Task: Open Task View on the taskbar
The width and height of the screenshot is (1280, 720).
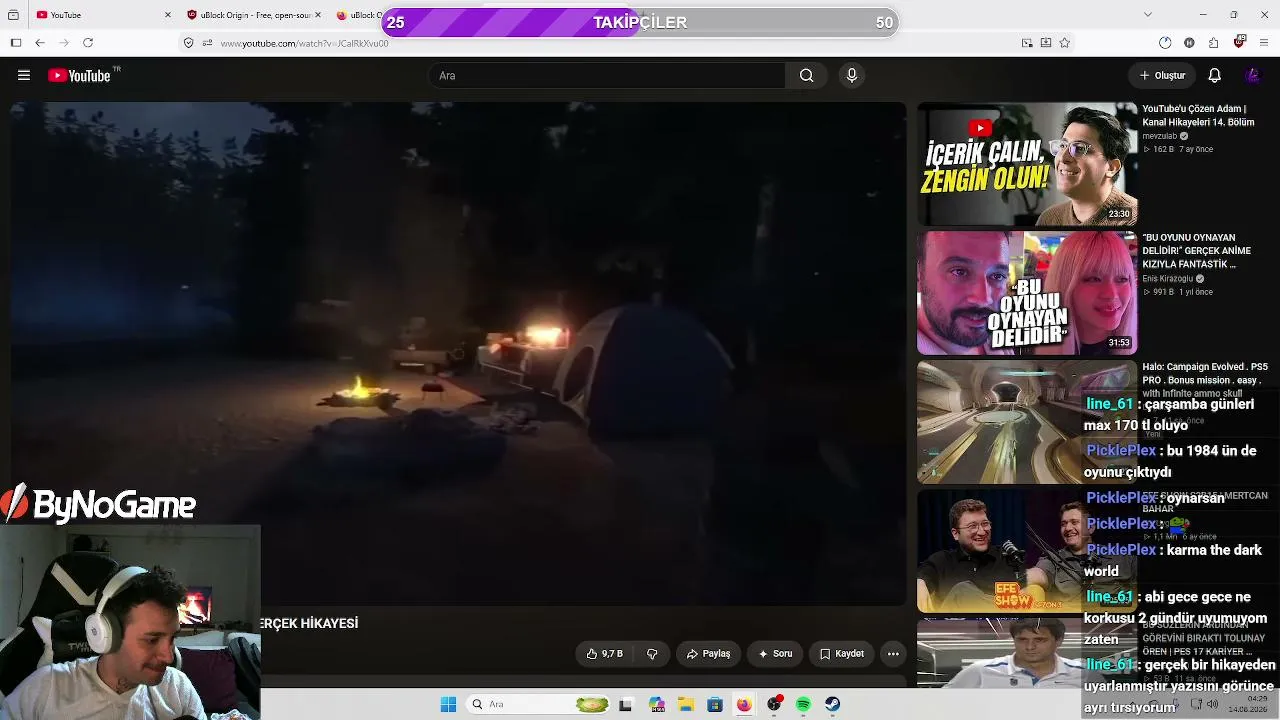Action: (626, 704)
